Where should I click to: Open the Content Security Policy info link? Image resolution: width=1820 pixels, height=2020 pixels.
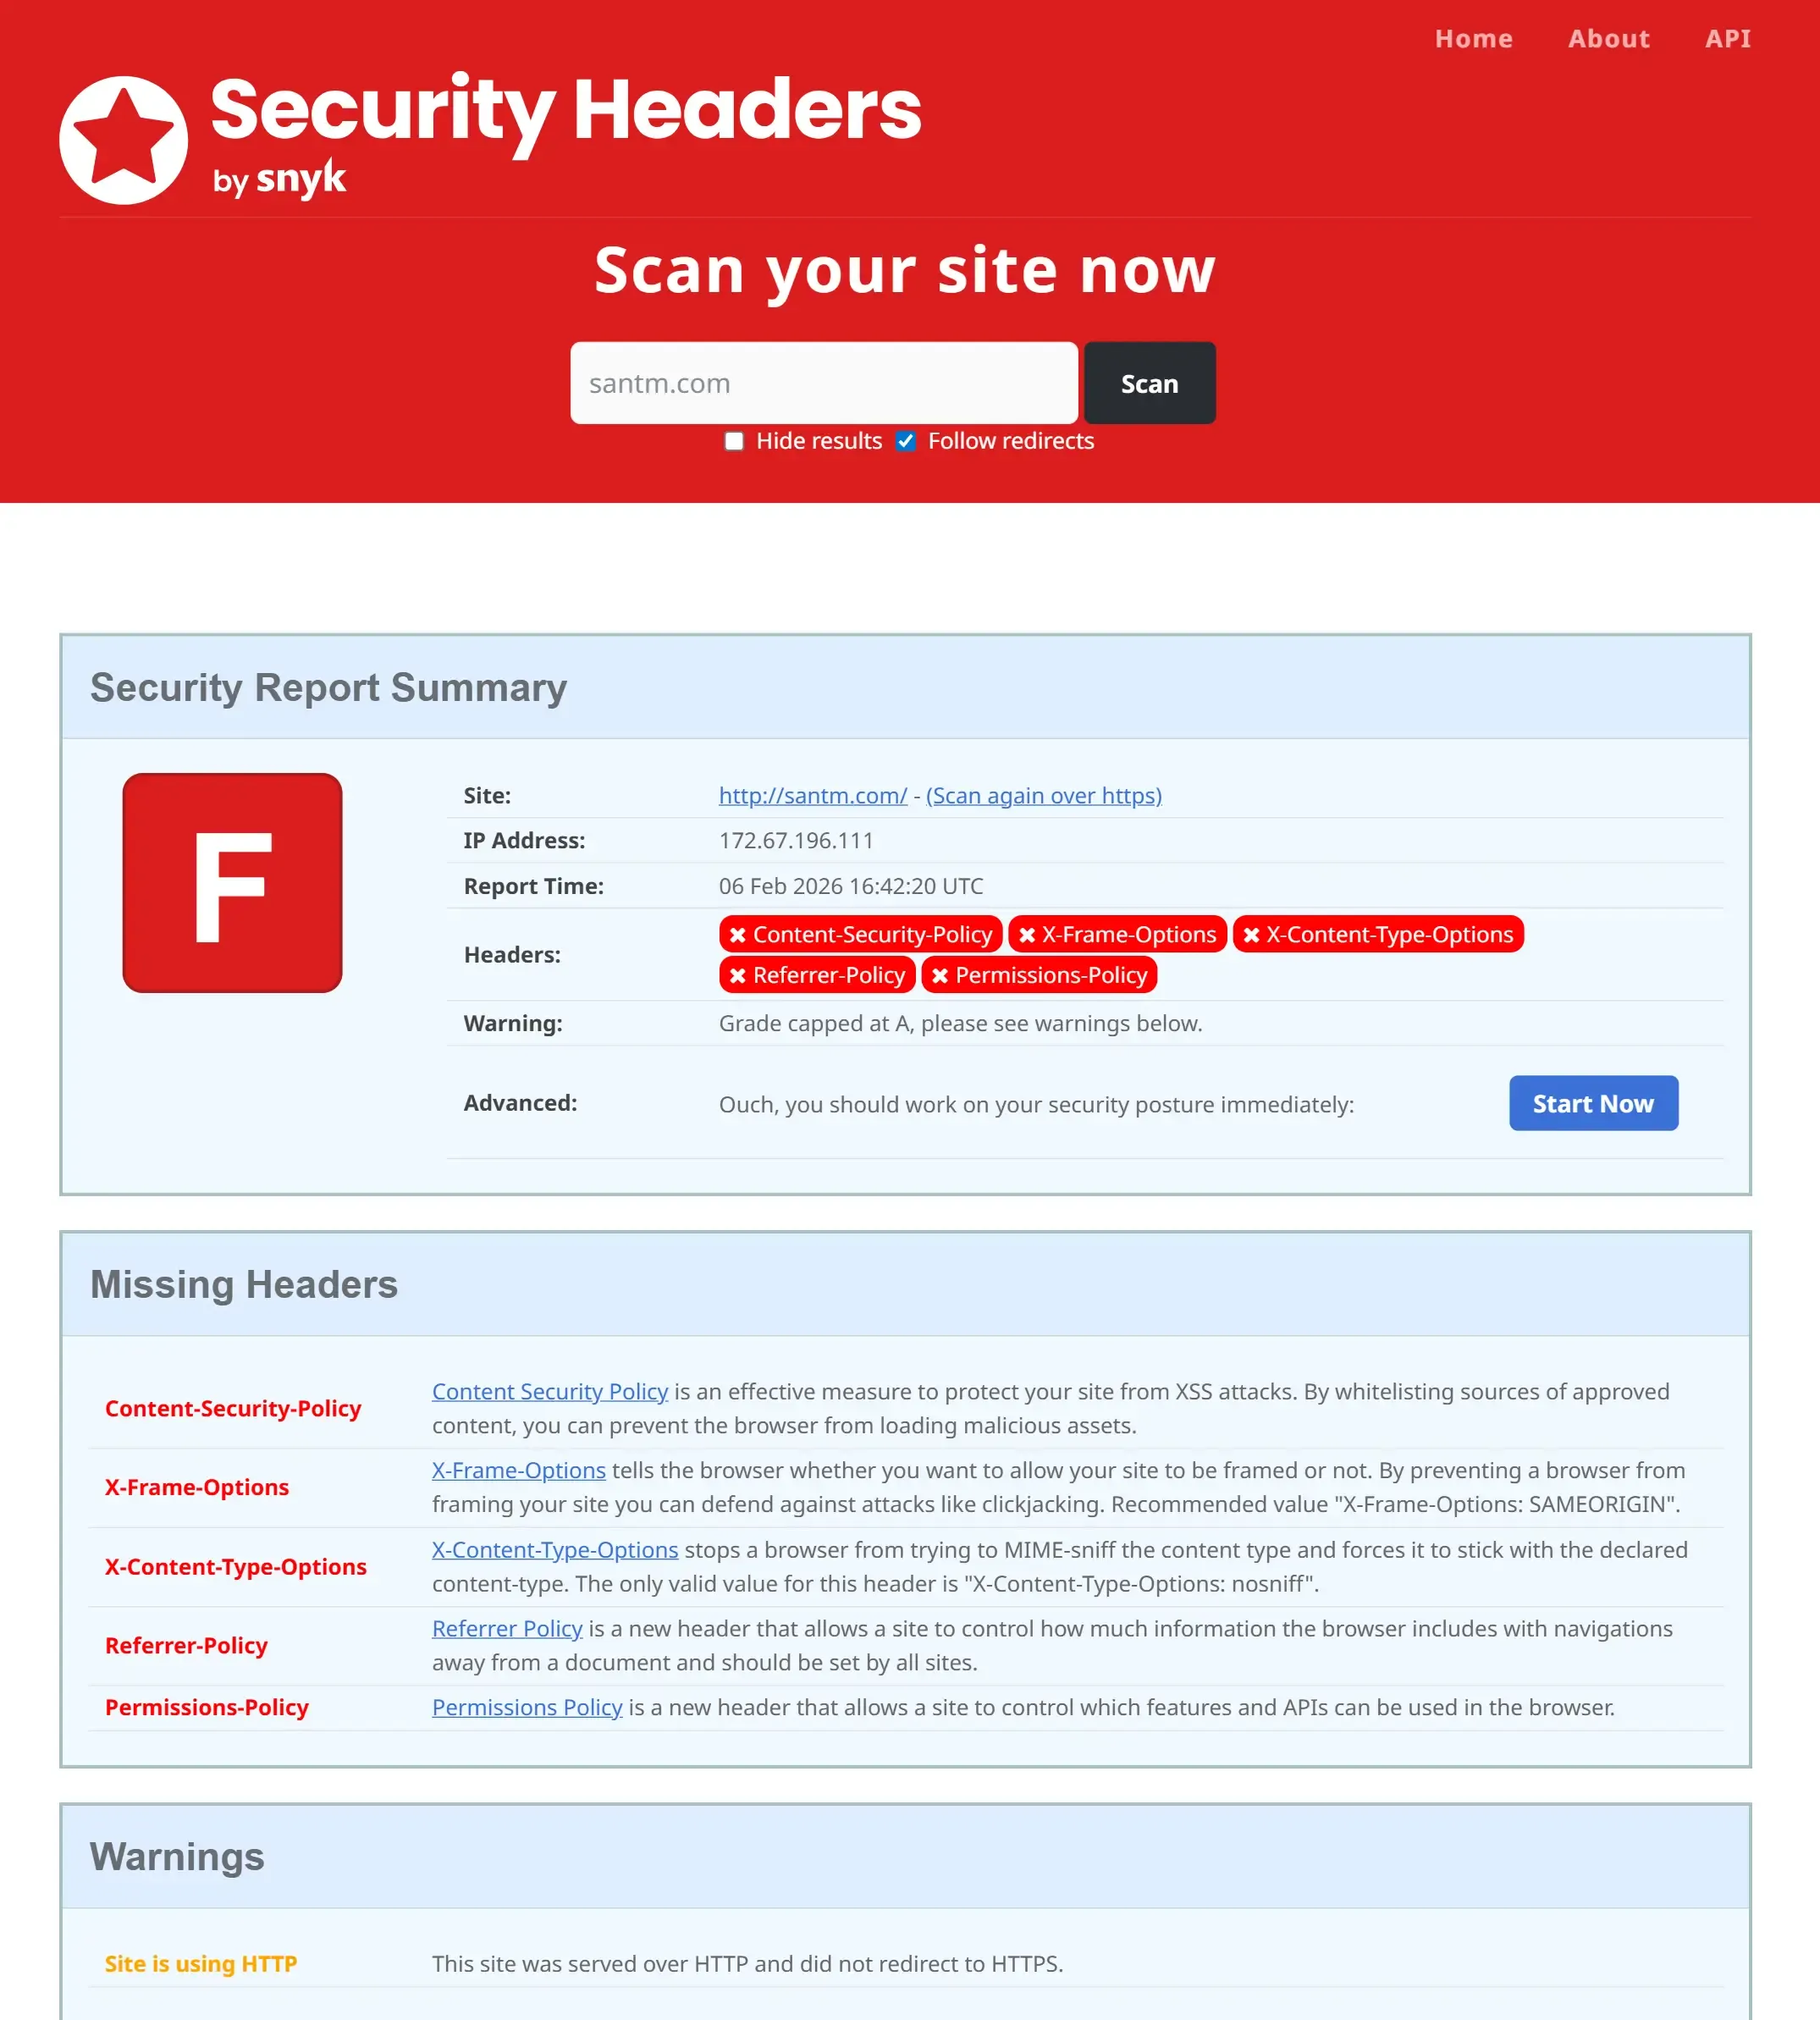549,1391
